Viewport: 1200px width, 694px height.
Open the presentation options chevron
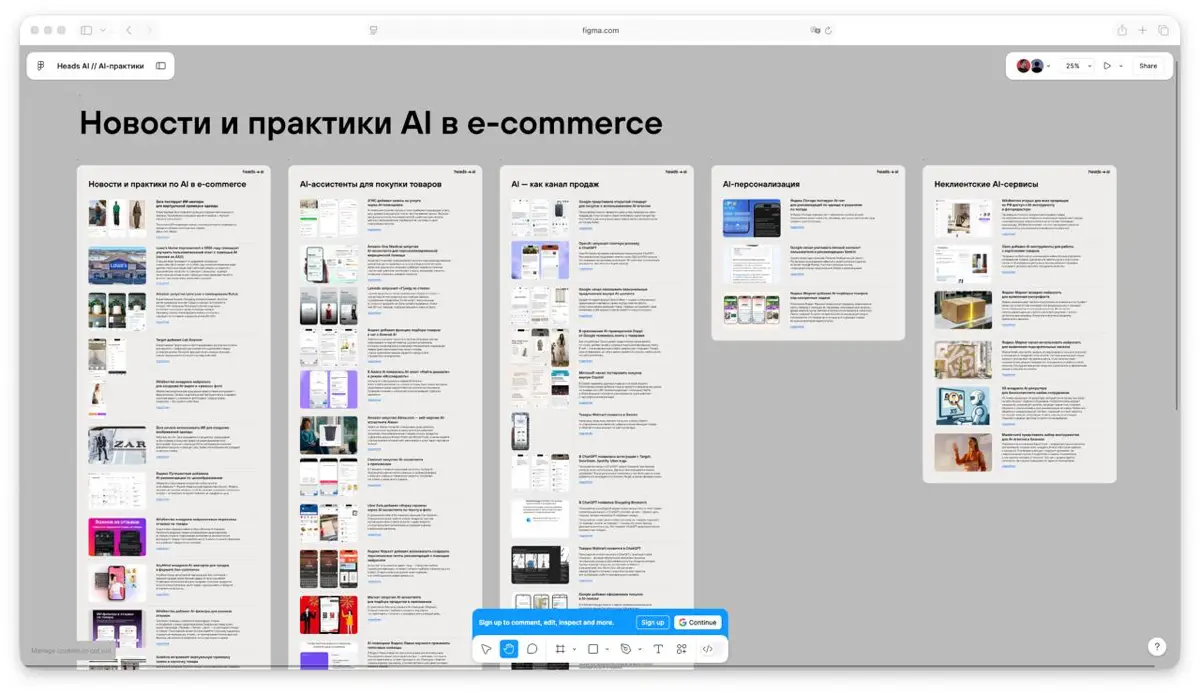coord(1121,65)
